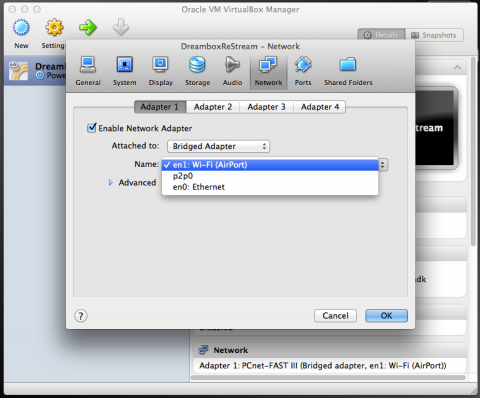Uncheck Enable Network Adapter
This screenshot has height=398, width=480.
coord(91,128)
